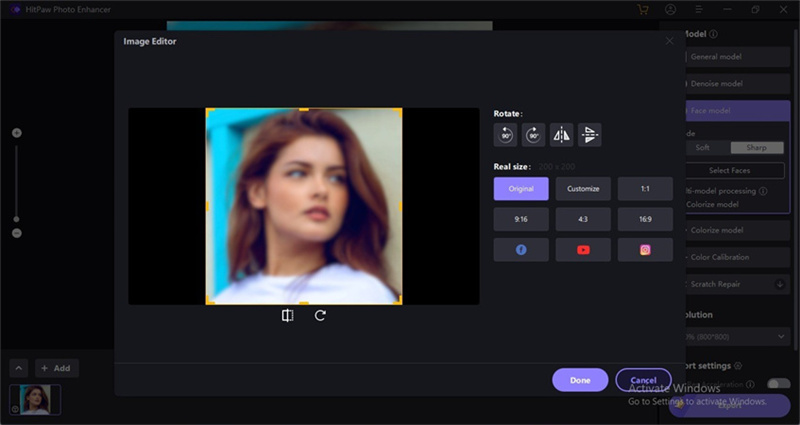Select the photo thumbnail in the bottom strip

click(36, 400)
